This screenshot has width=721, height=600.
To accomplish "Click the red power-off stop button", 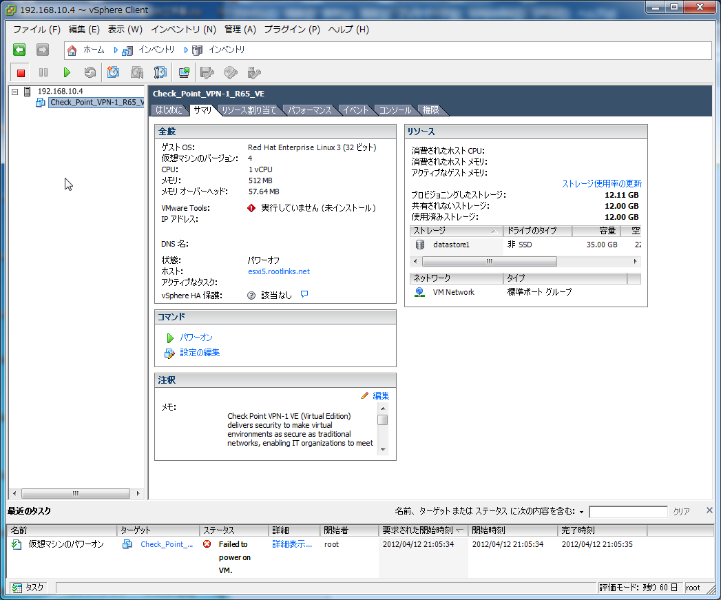I will pyautogui.click(x=21, y=73).
